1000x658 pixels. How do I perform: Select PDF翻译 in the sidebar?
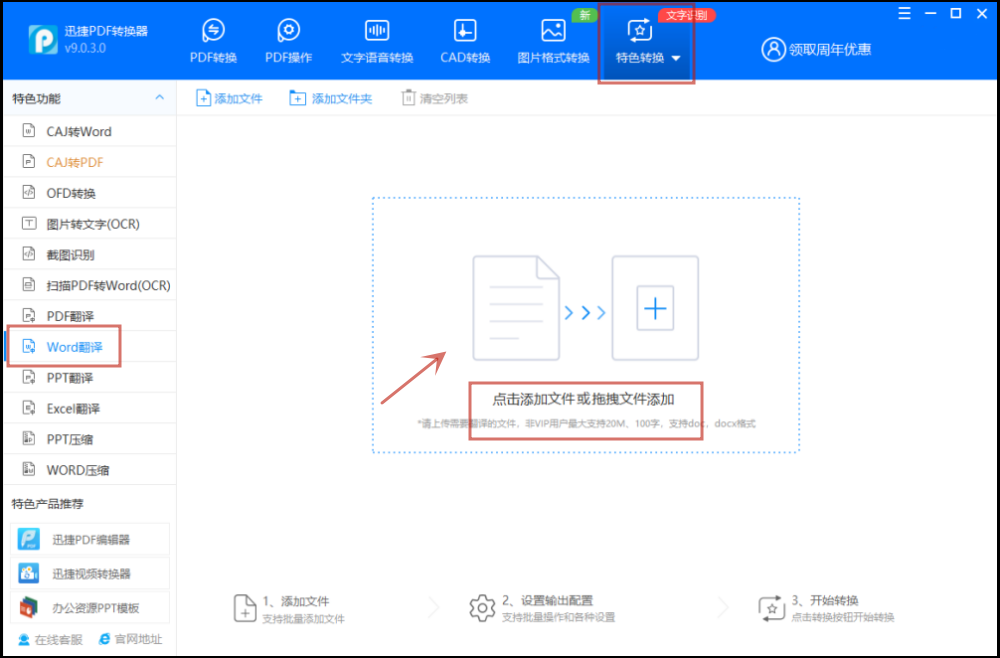coord(90,316)
